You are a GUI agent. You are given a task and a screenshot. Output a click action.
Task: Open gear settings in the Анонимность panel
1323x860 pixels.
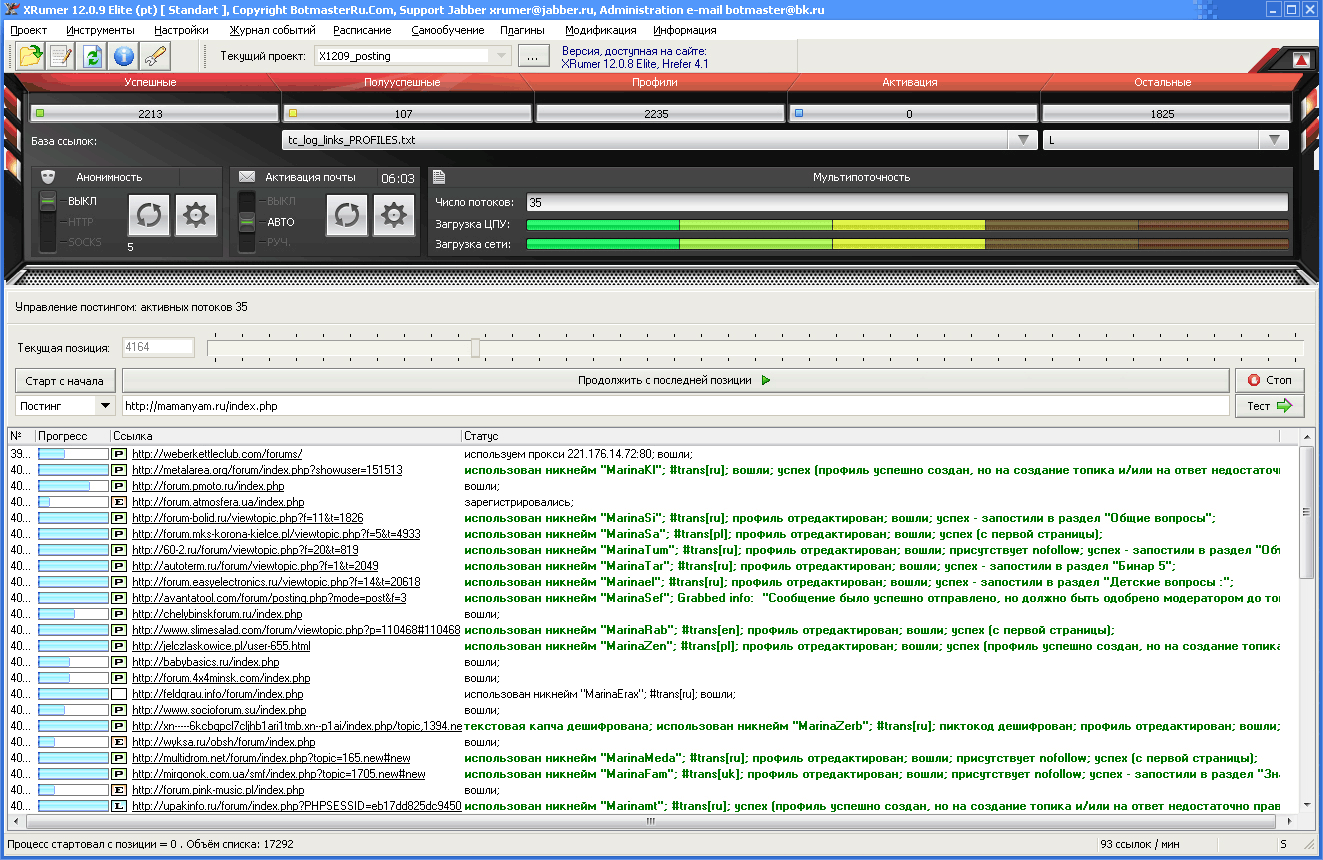196,215
